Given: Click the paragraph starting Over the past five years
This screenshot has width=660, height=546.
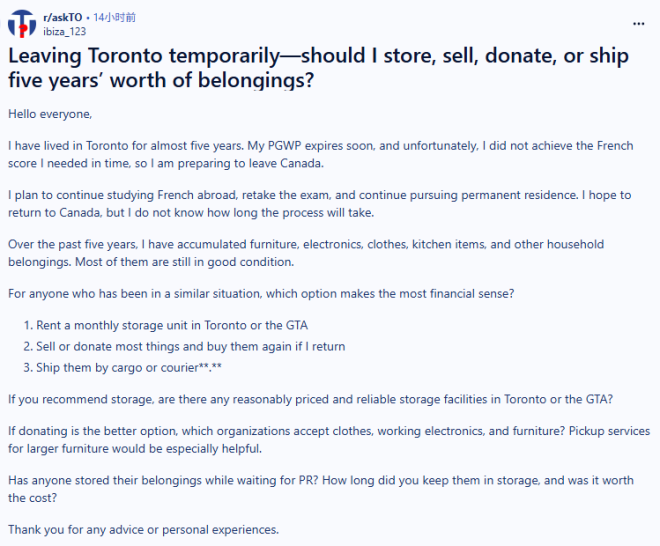Looking at the screenshot, I should [306, 253].
